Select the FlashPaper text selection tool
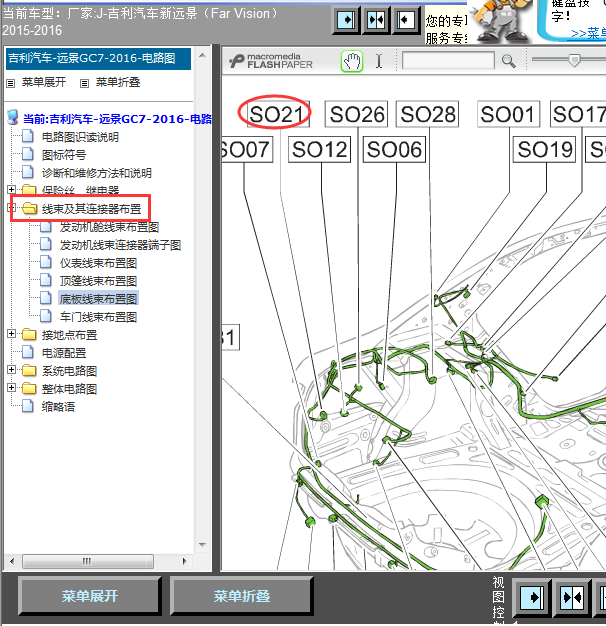Image resolution: width=606 pixels, height=626 pixels. click(379, 61)
